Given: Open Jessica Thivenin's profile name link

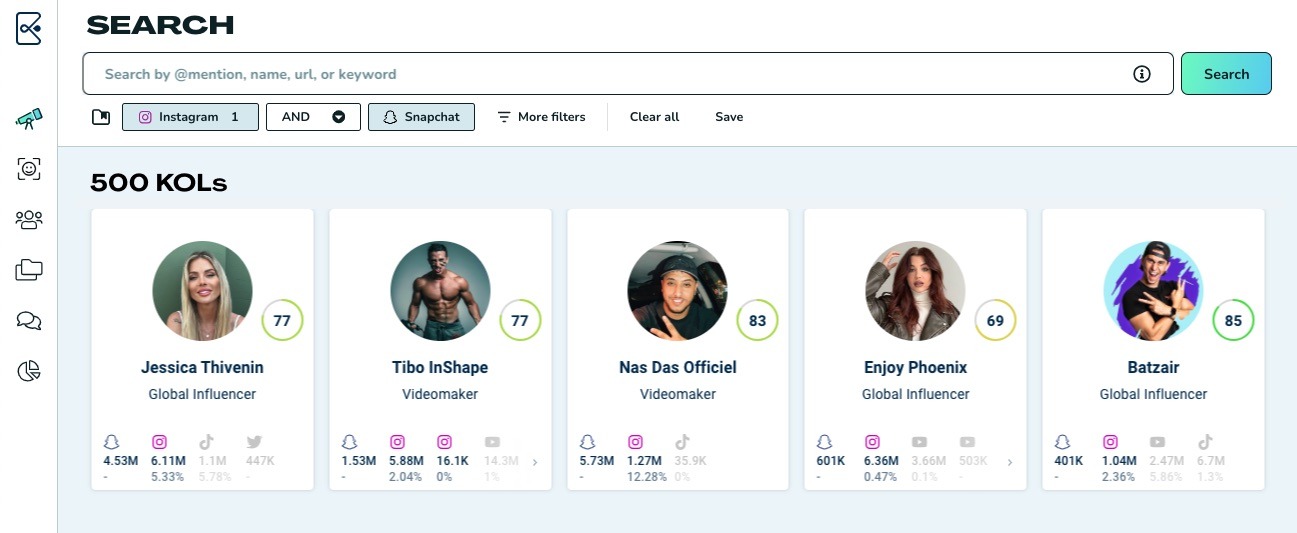Looking at the screenshot, I should pyautogui.click(x=202, y=367).
